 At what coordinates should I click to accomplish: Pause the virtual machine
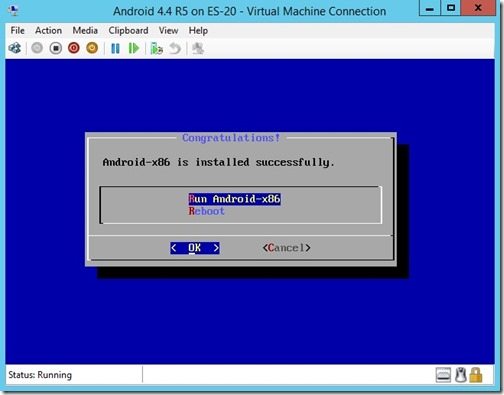pos(115,49)
